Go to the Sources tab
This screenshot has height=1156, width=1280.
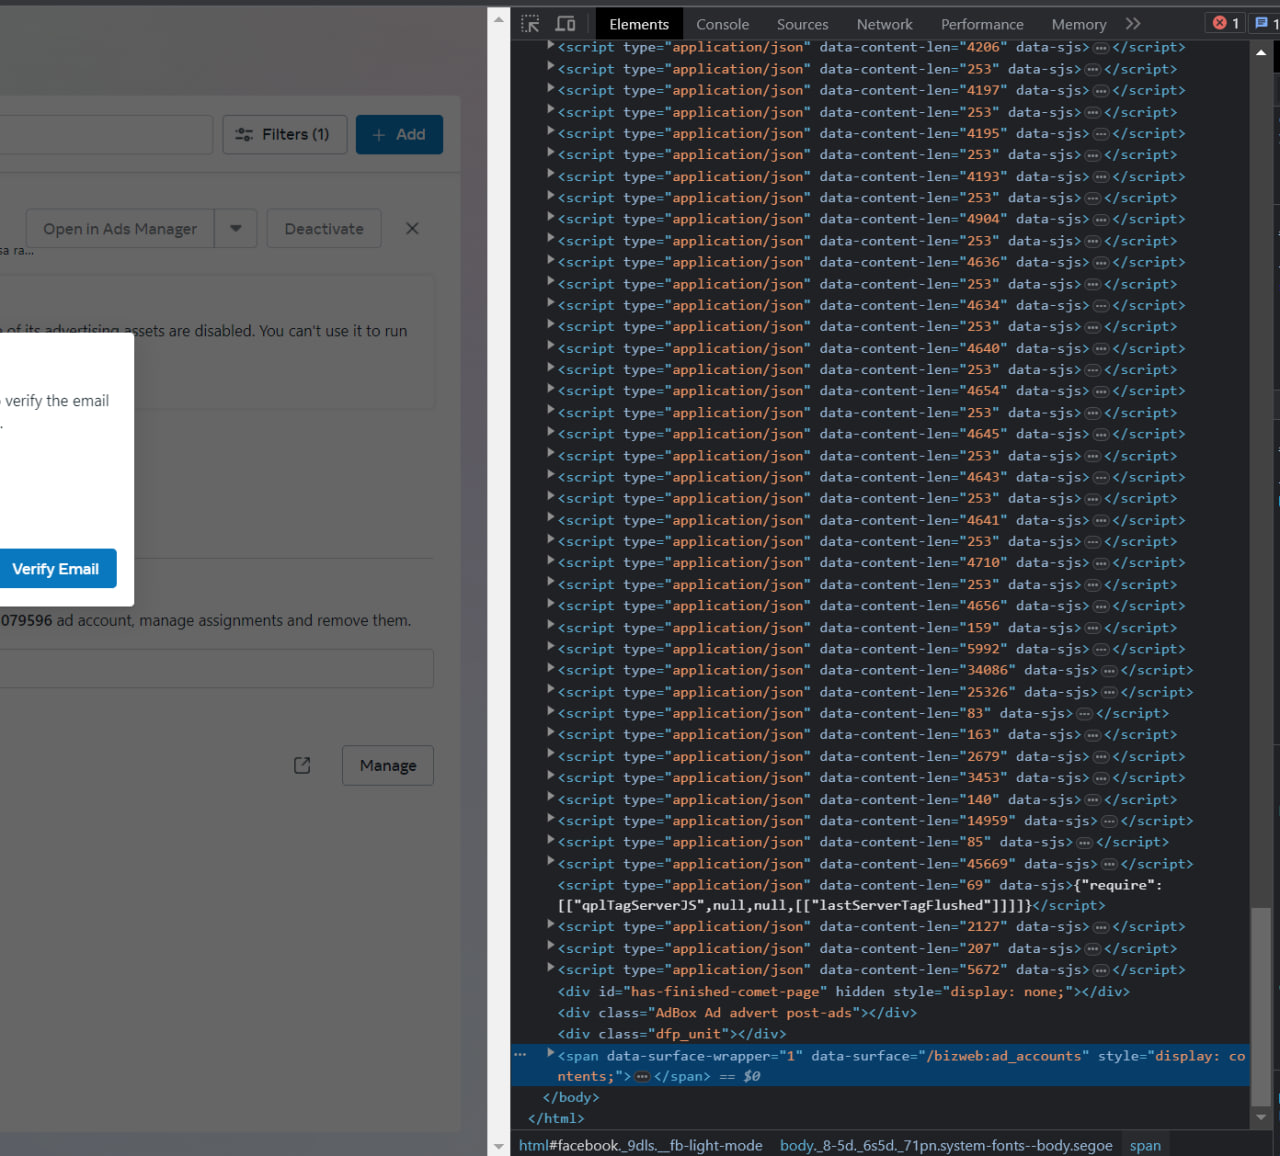point(803,24)
